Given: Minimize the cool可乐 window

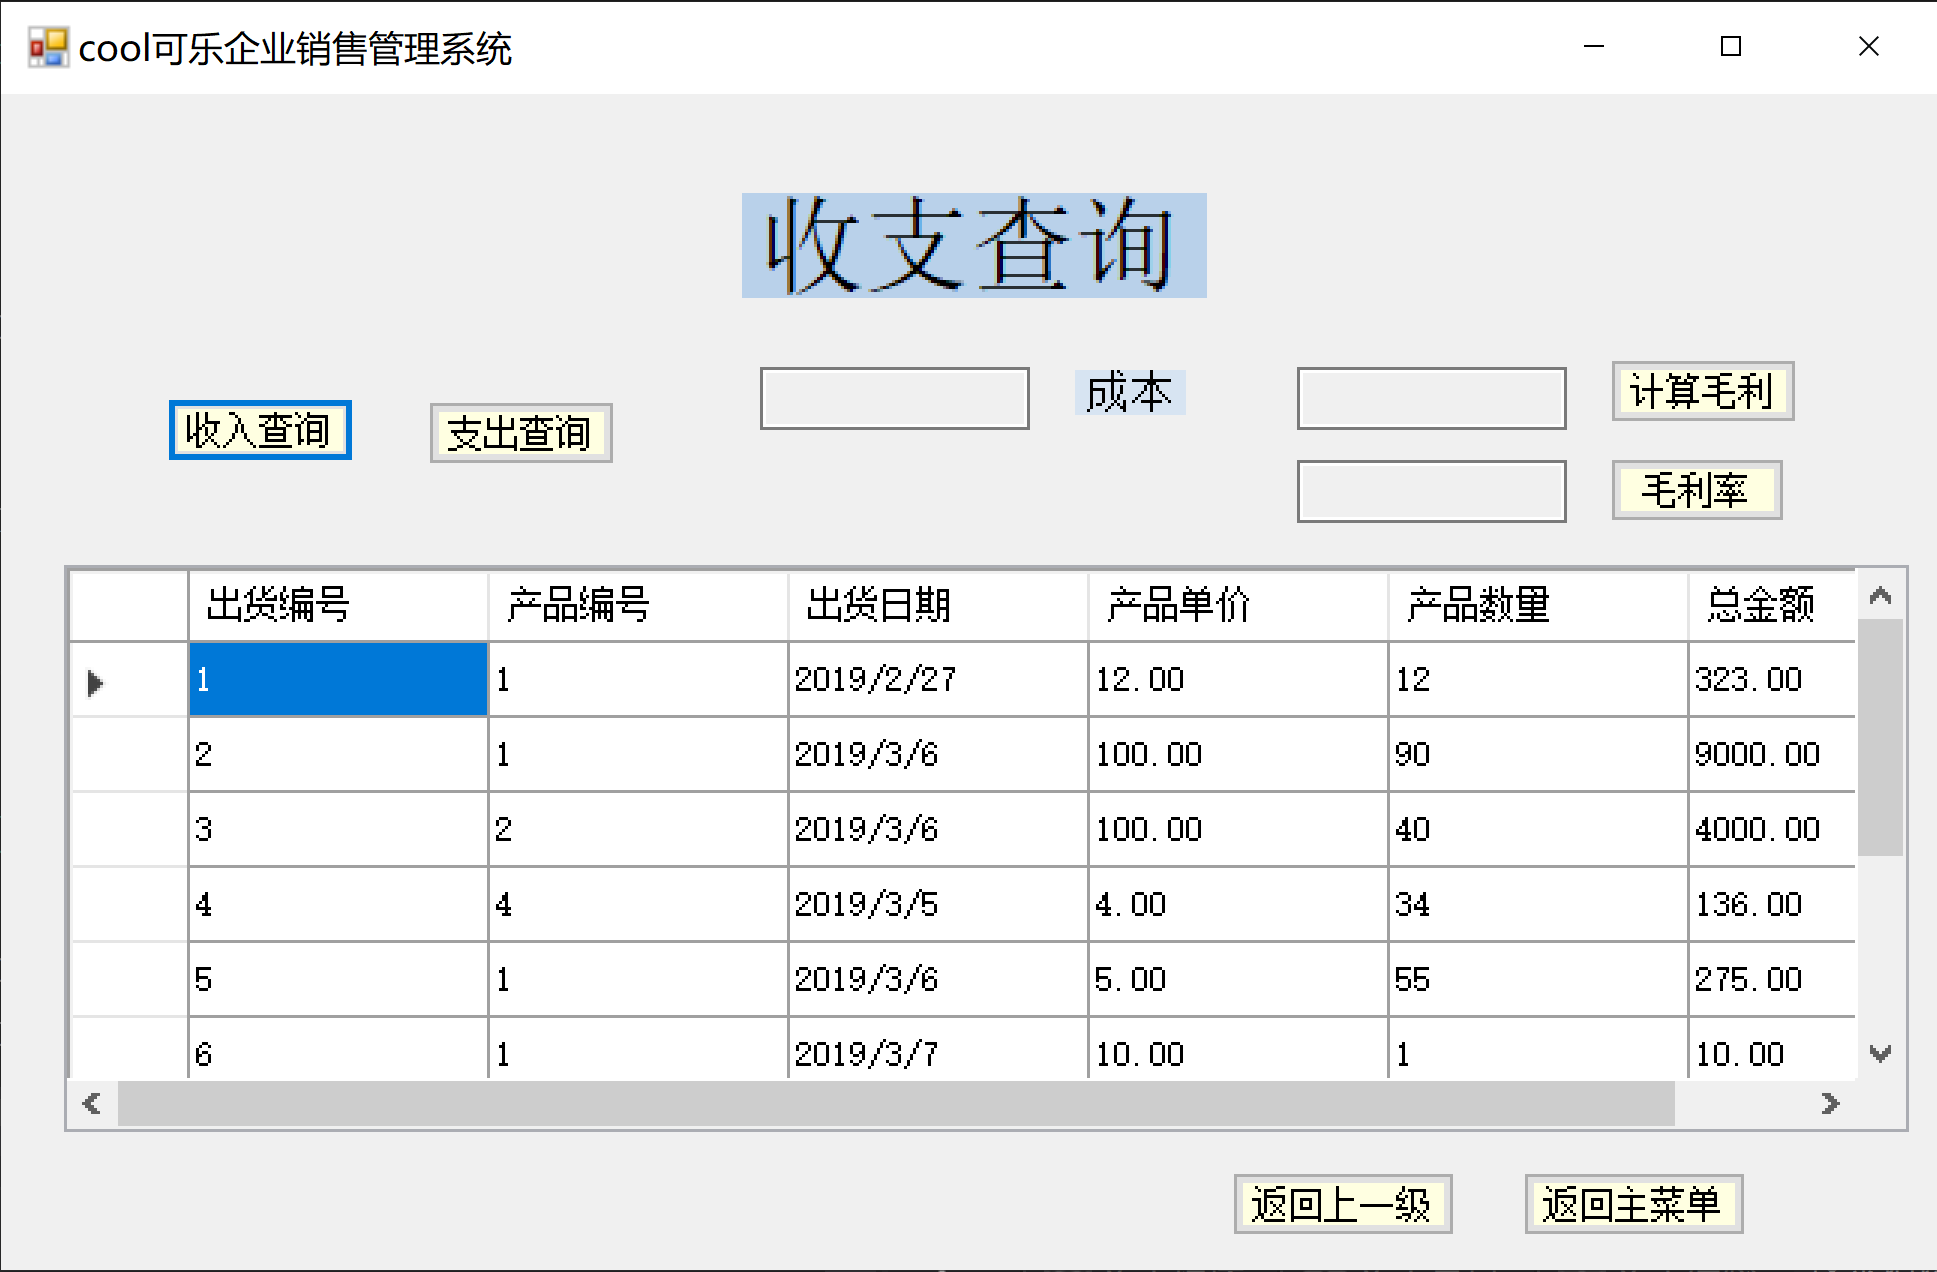Looking at the screenshot, I should 1594,47.
